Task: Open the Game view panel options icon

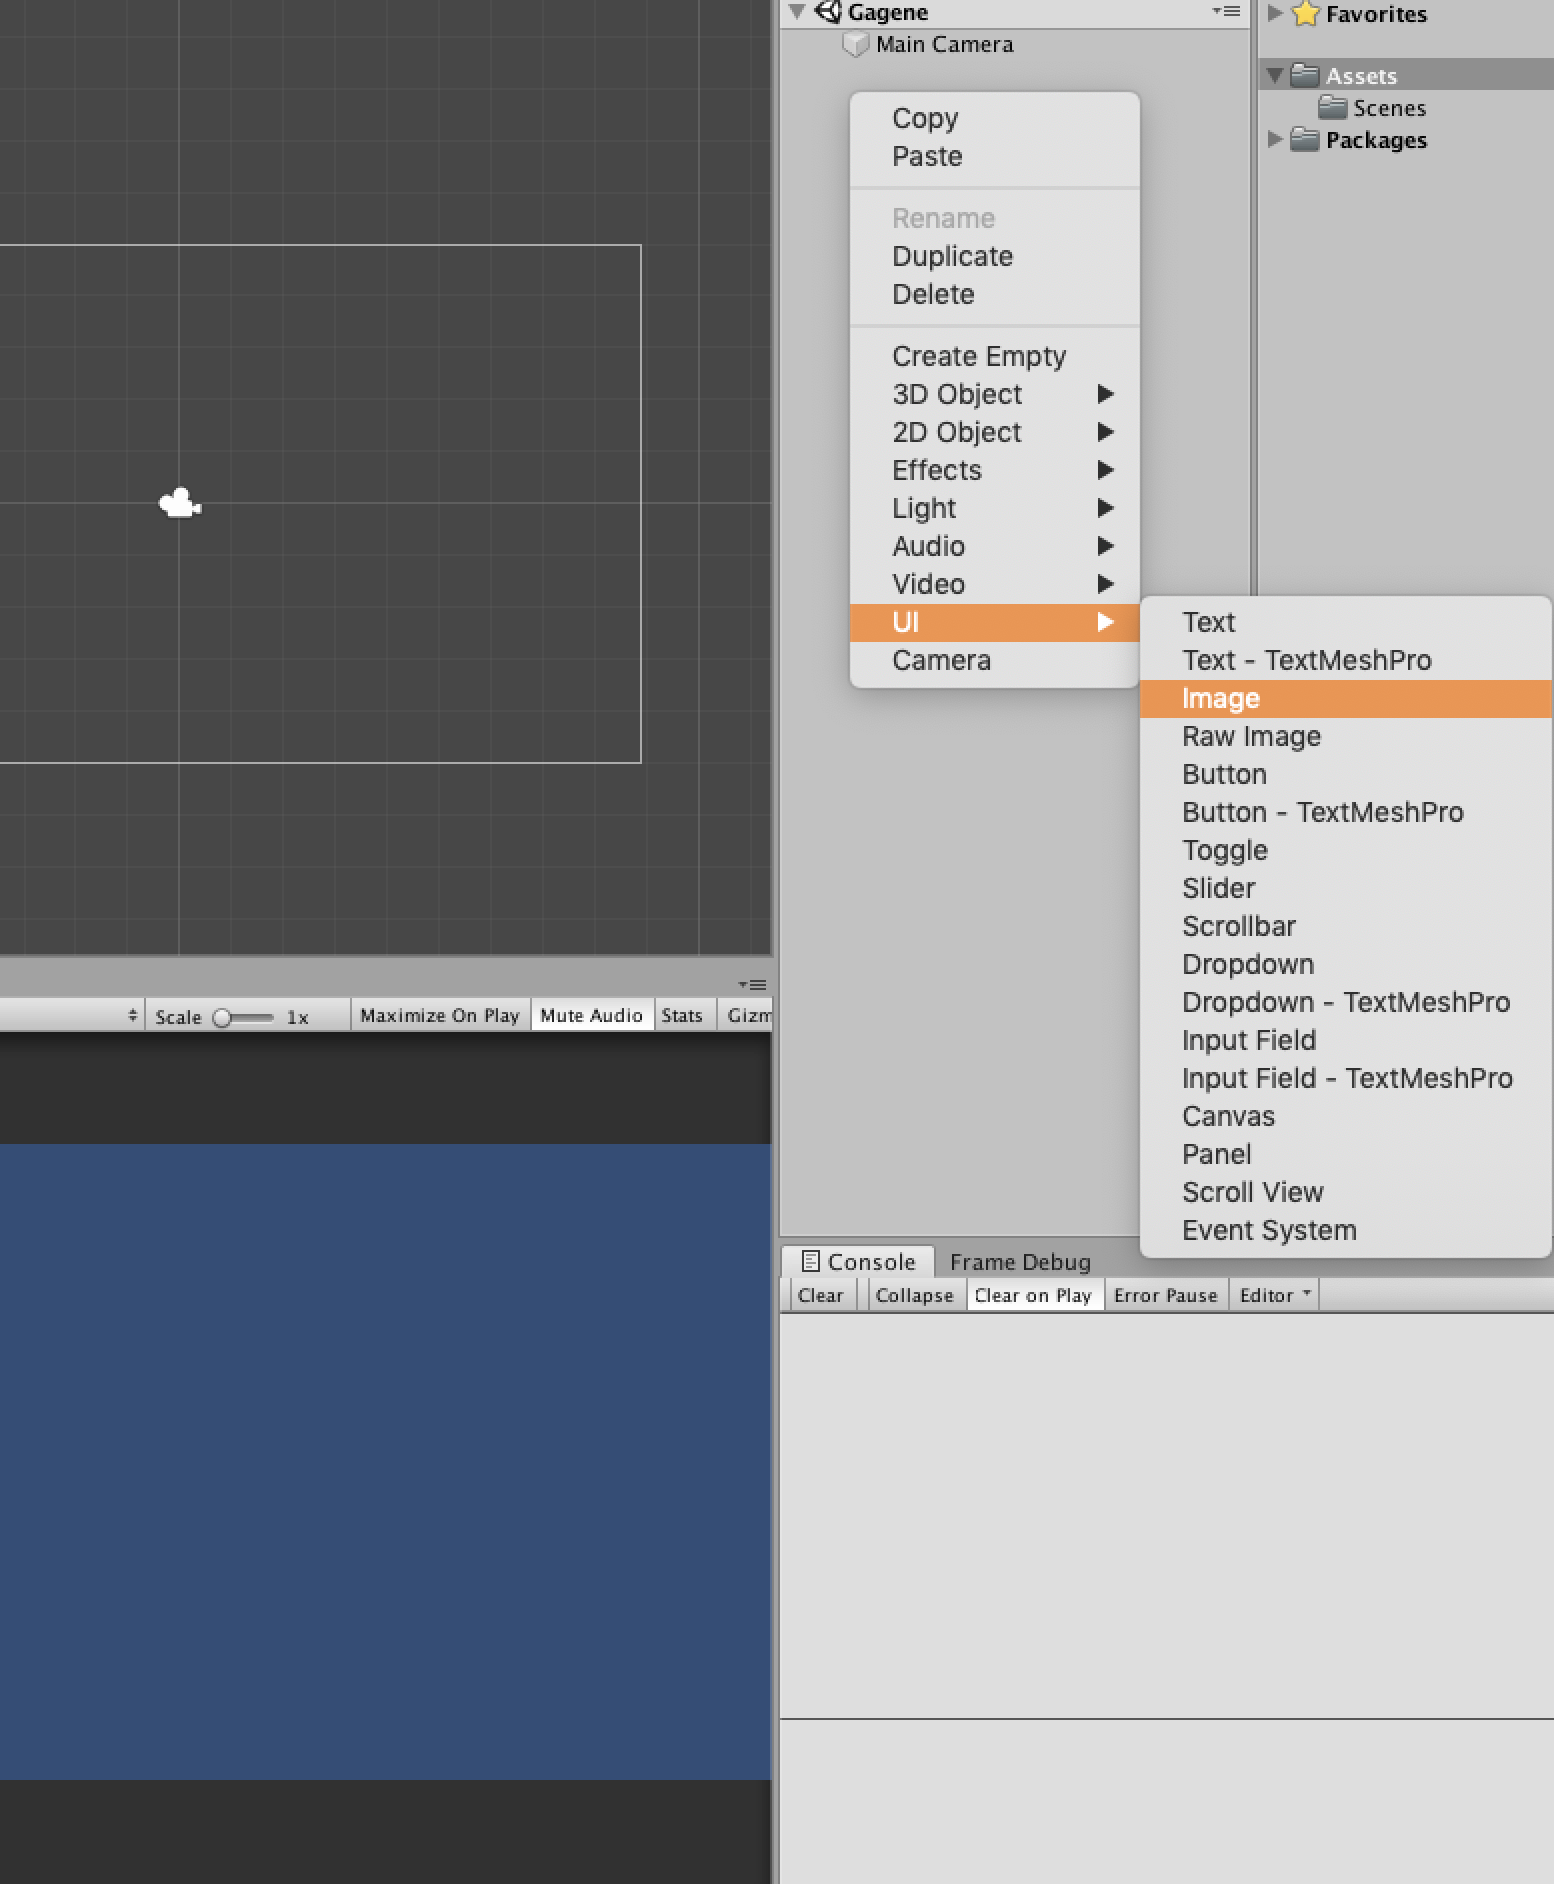Action: pos(752,984)
